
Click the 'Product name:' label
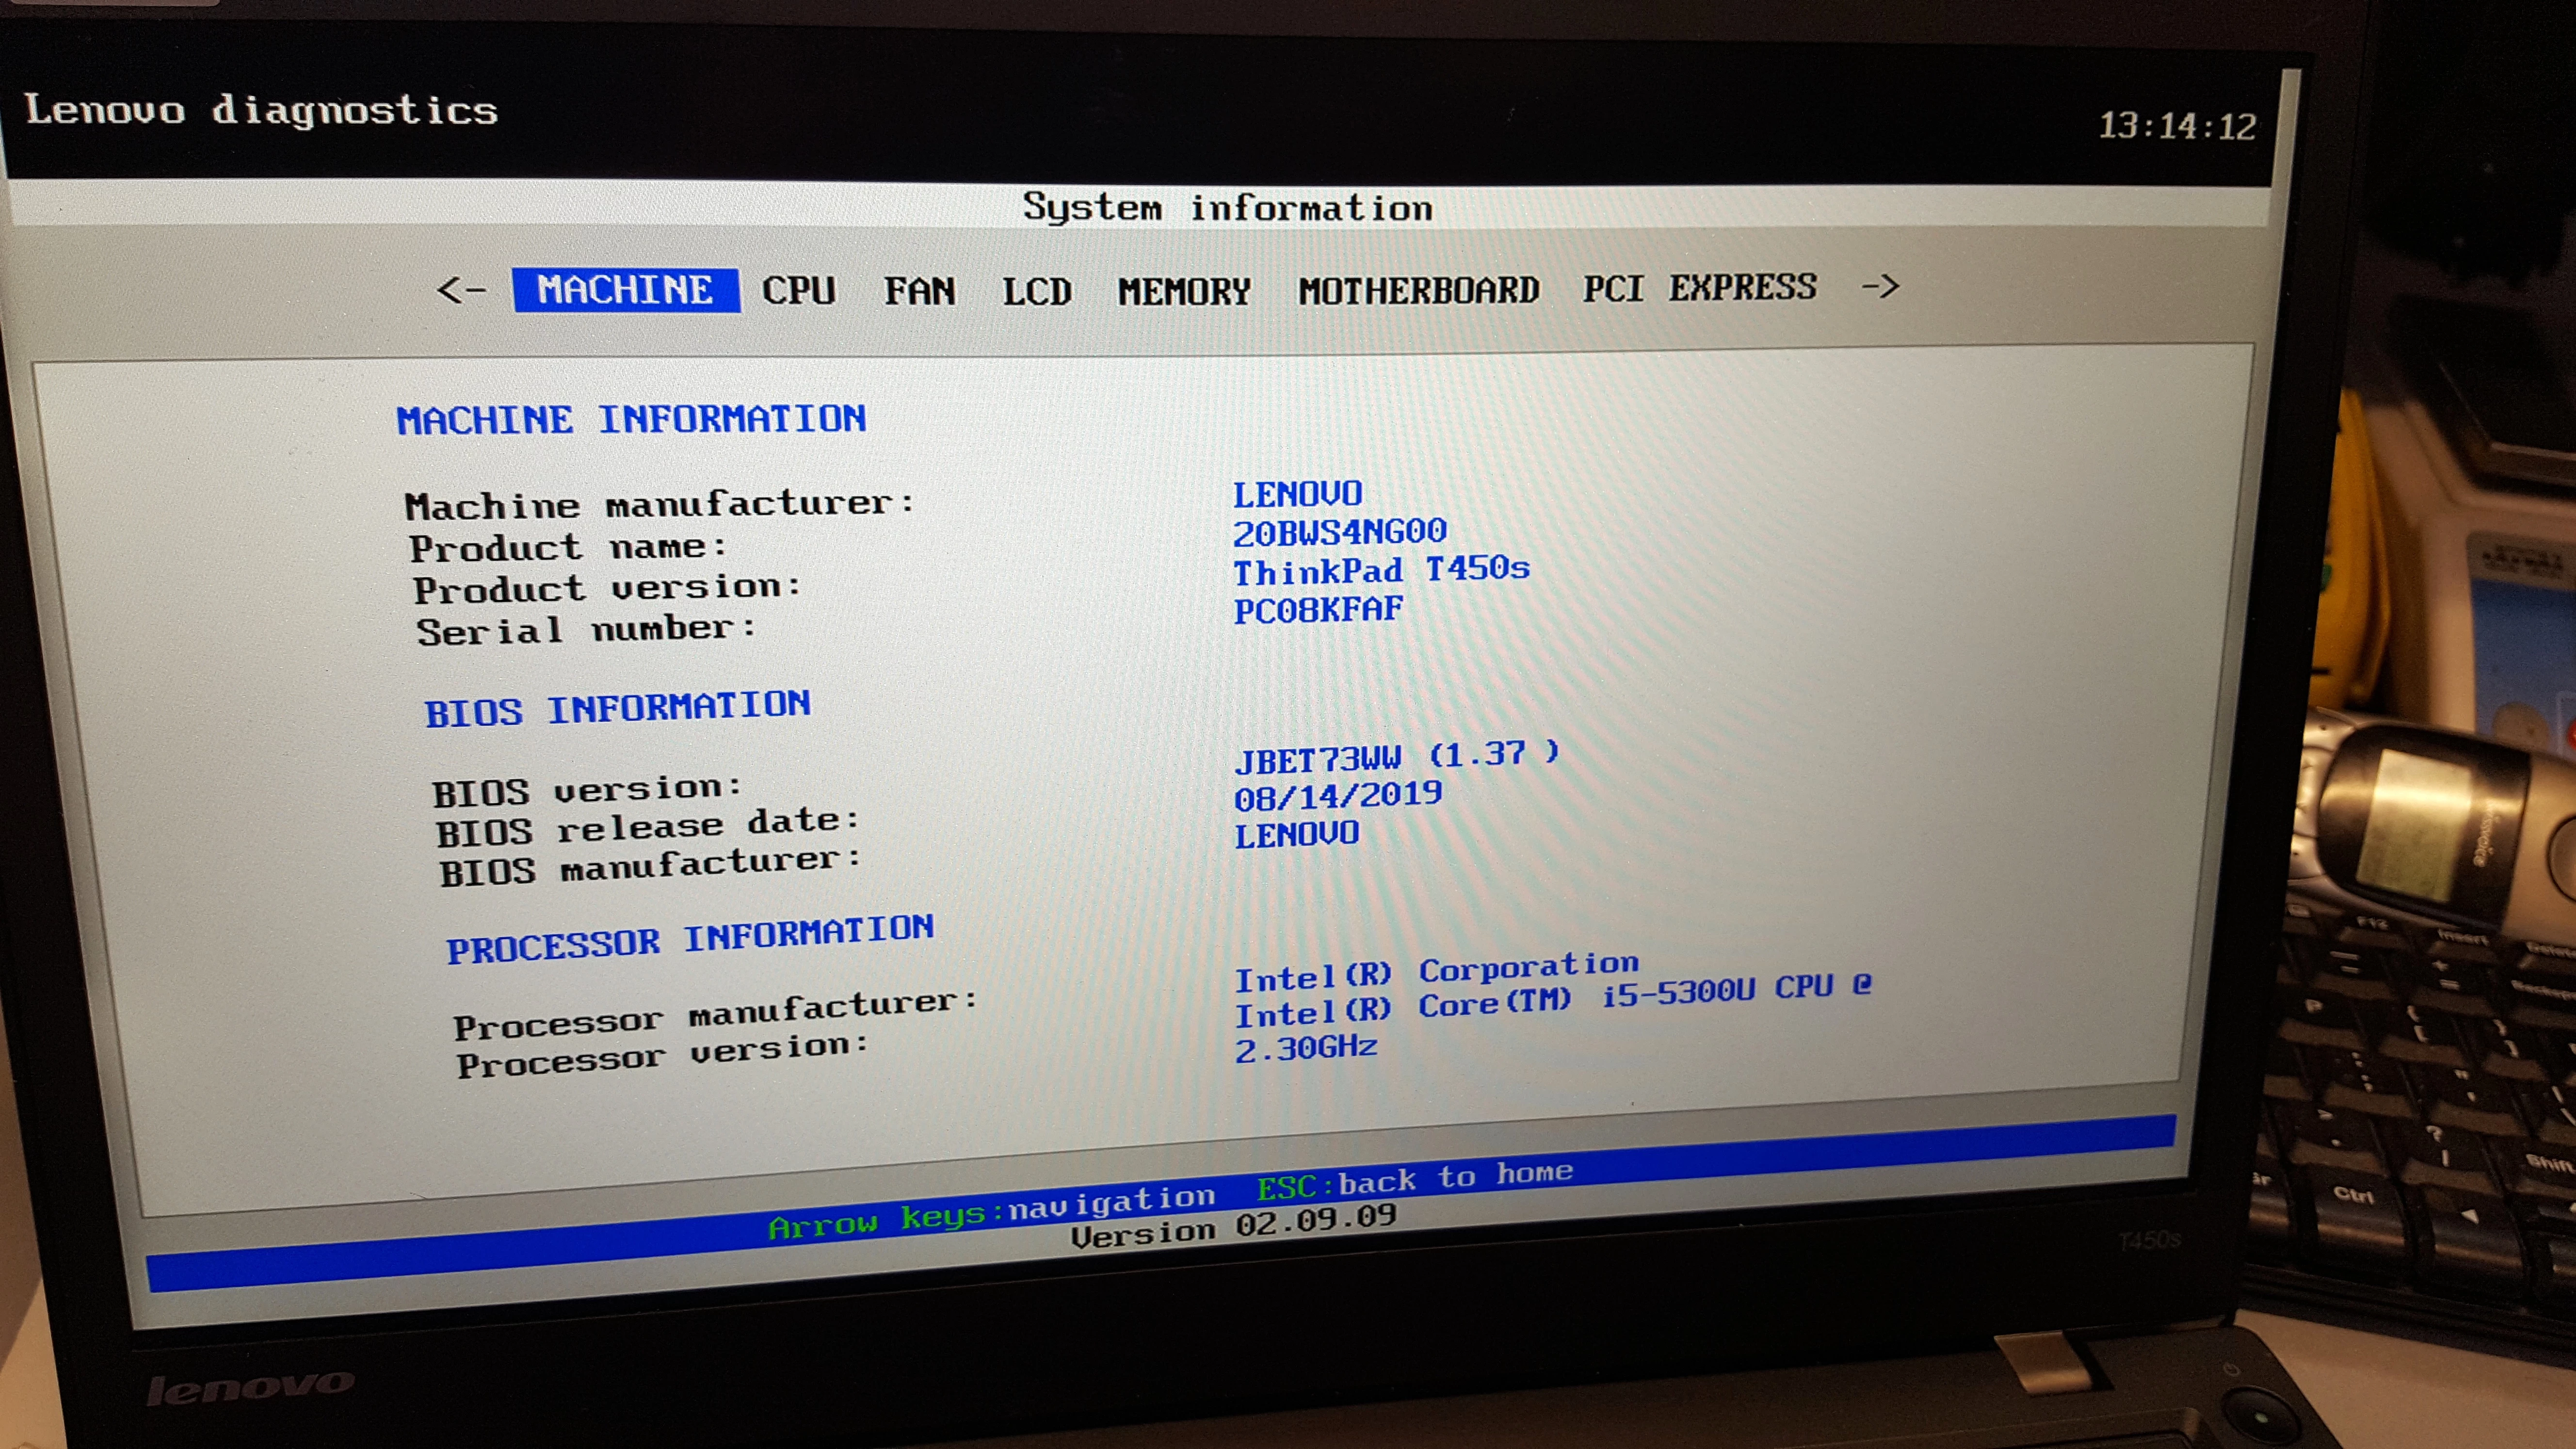(x=568, y=547)
